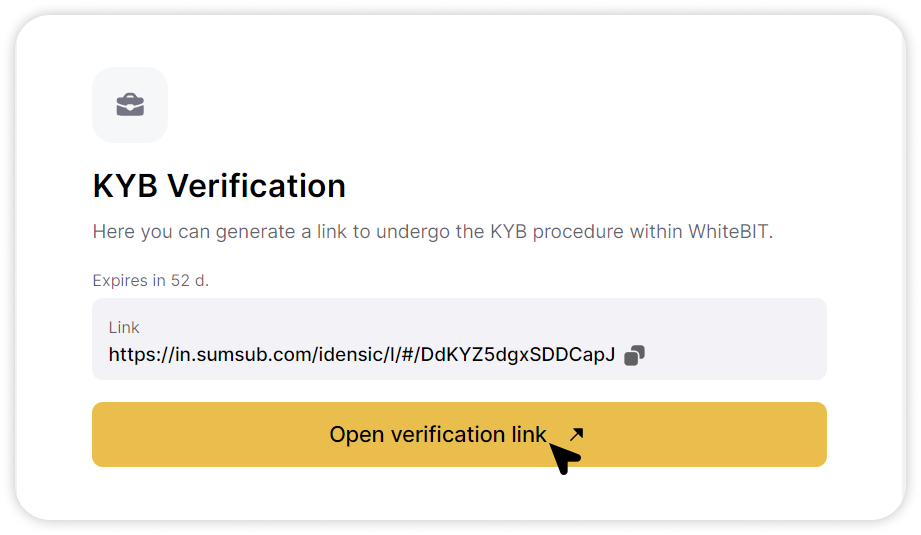
Task: Click the "https://" prefix of the link
Action: coord(142,355)
